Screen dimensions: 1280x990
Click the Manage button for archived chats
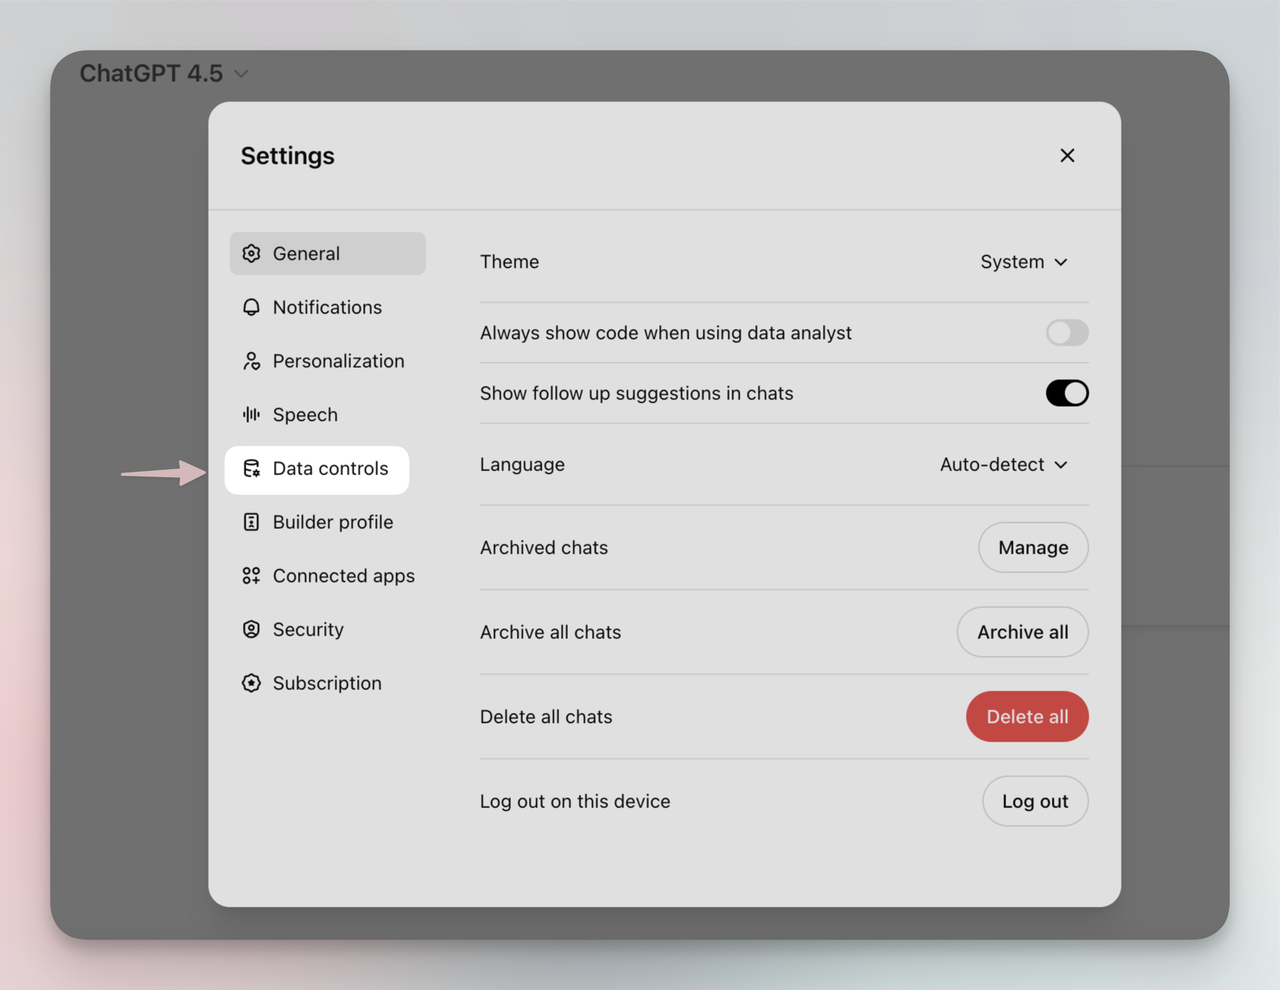pyautogui.click(x=1033, y=547)
